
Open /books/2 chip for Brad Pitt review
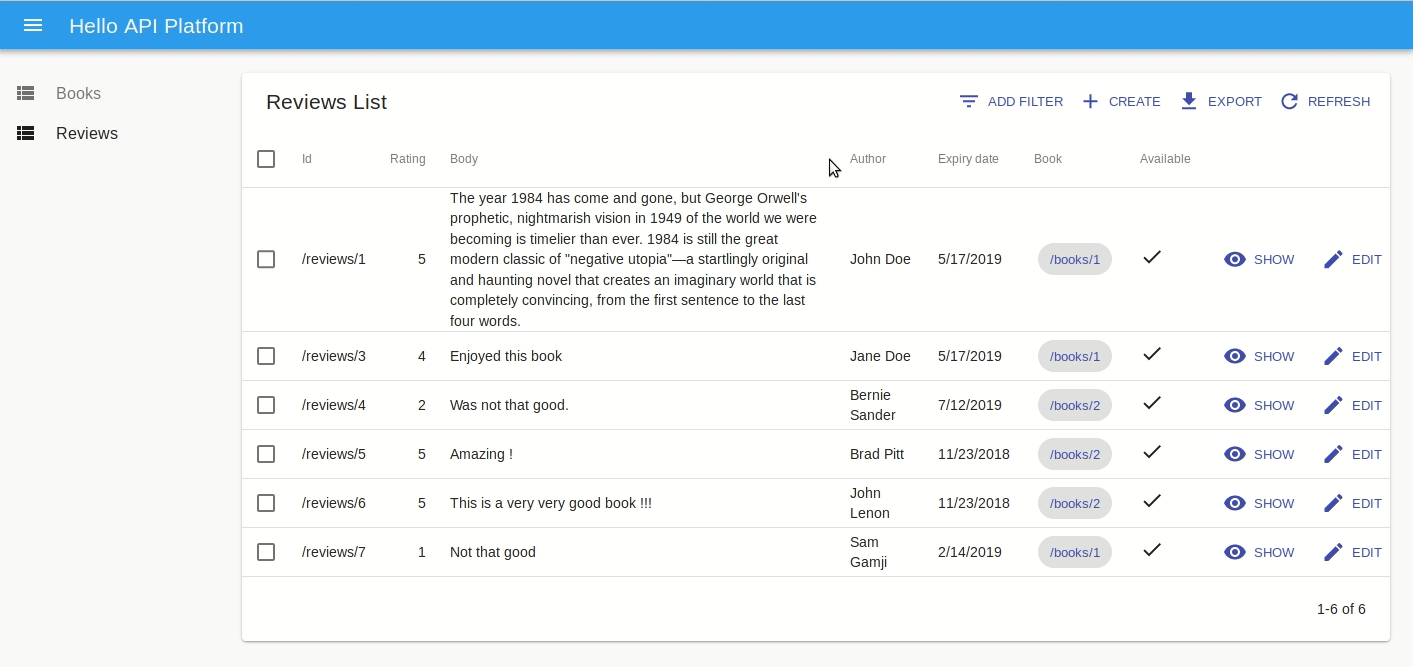(1075, 454)
